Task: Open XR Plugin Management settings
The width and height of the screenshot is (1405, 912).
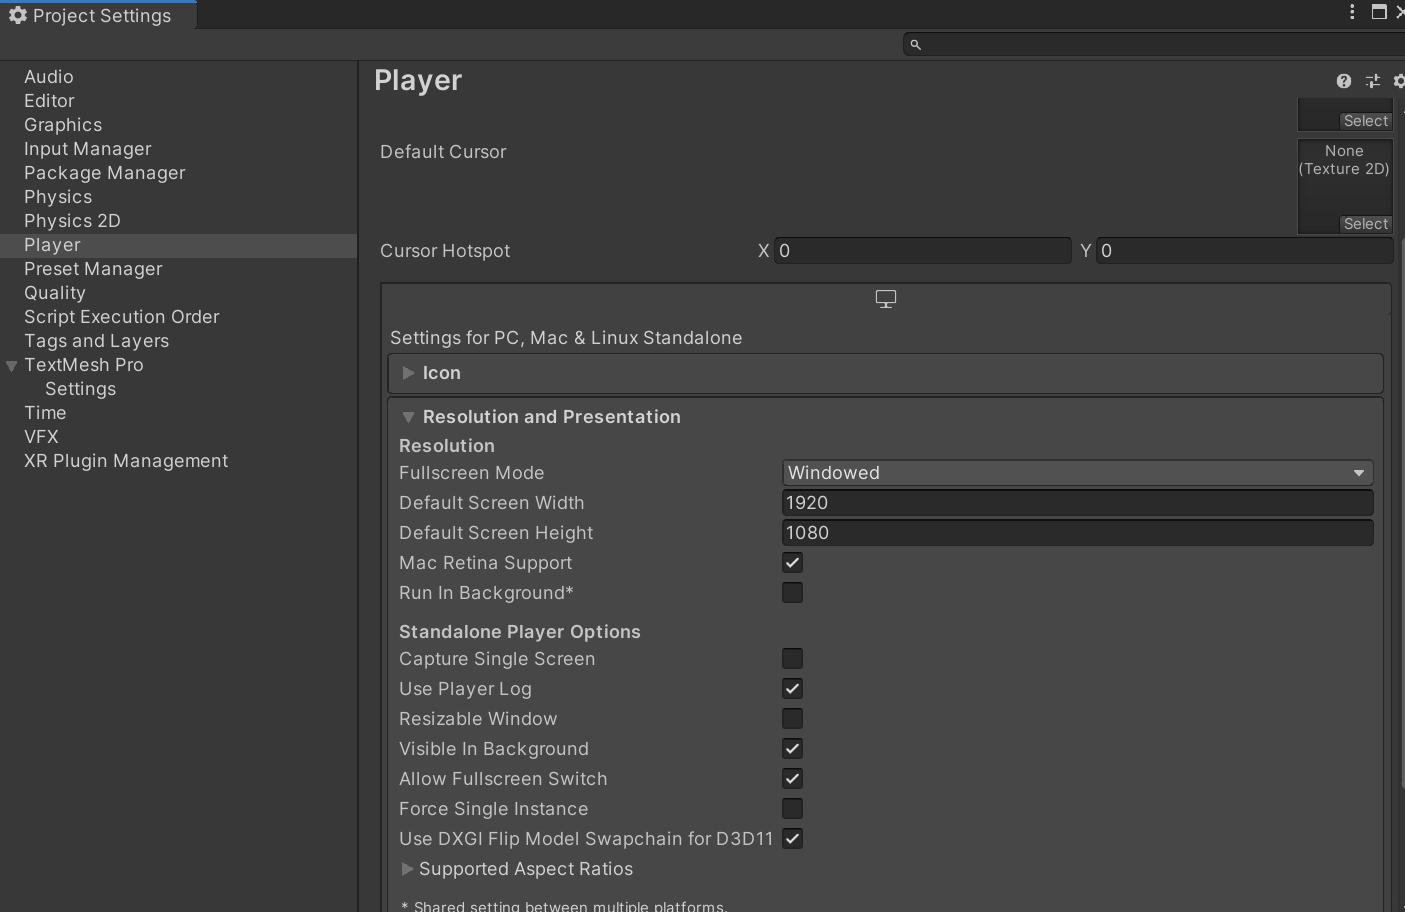Action: [126, 461]
